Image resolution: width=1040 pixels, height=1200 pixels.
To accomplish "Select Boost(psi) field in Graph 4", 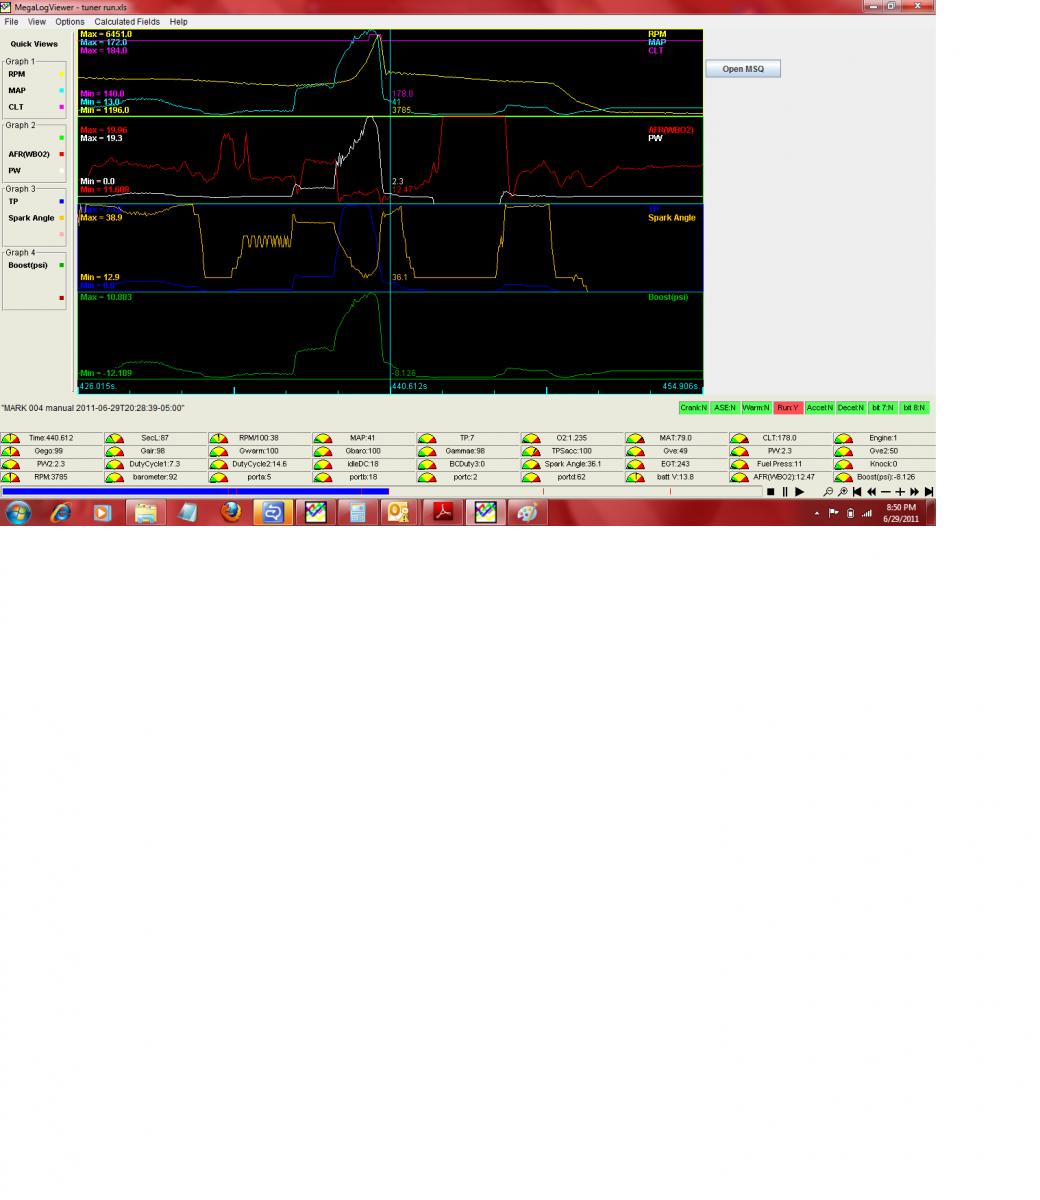I will point(28,265).
